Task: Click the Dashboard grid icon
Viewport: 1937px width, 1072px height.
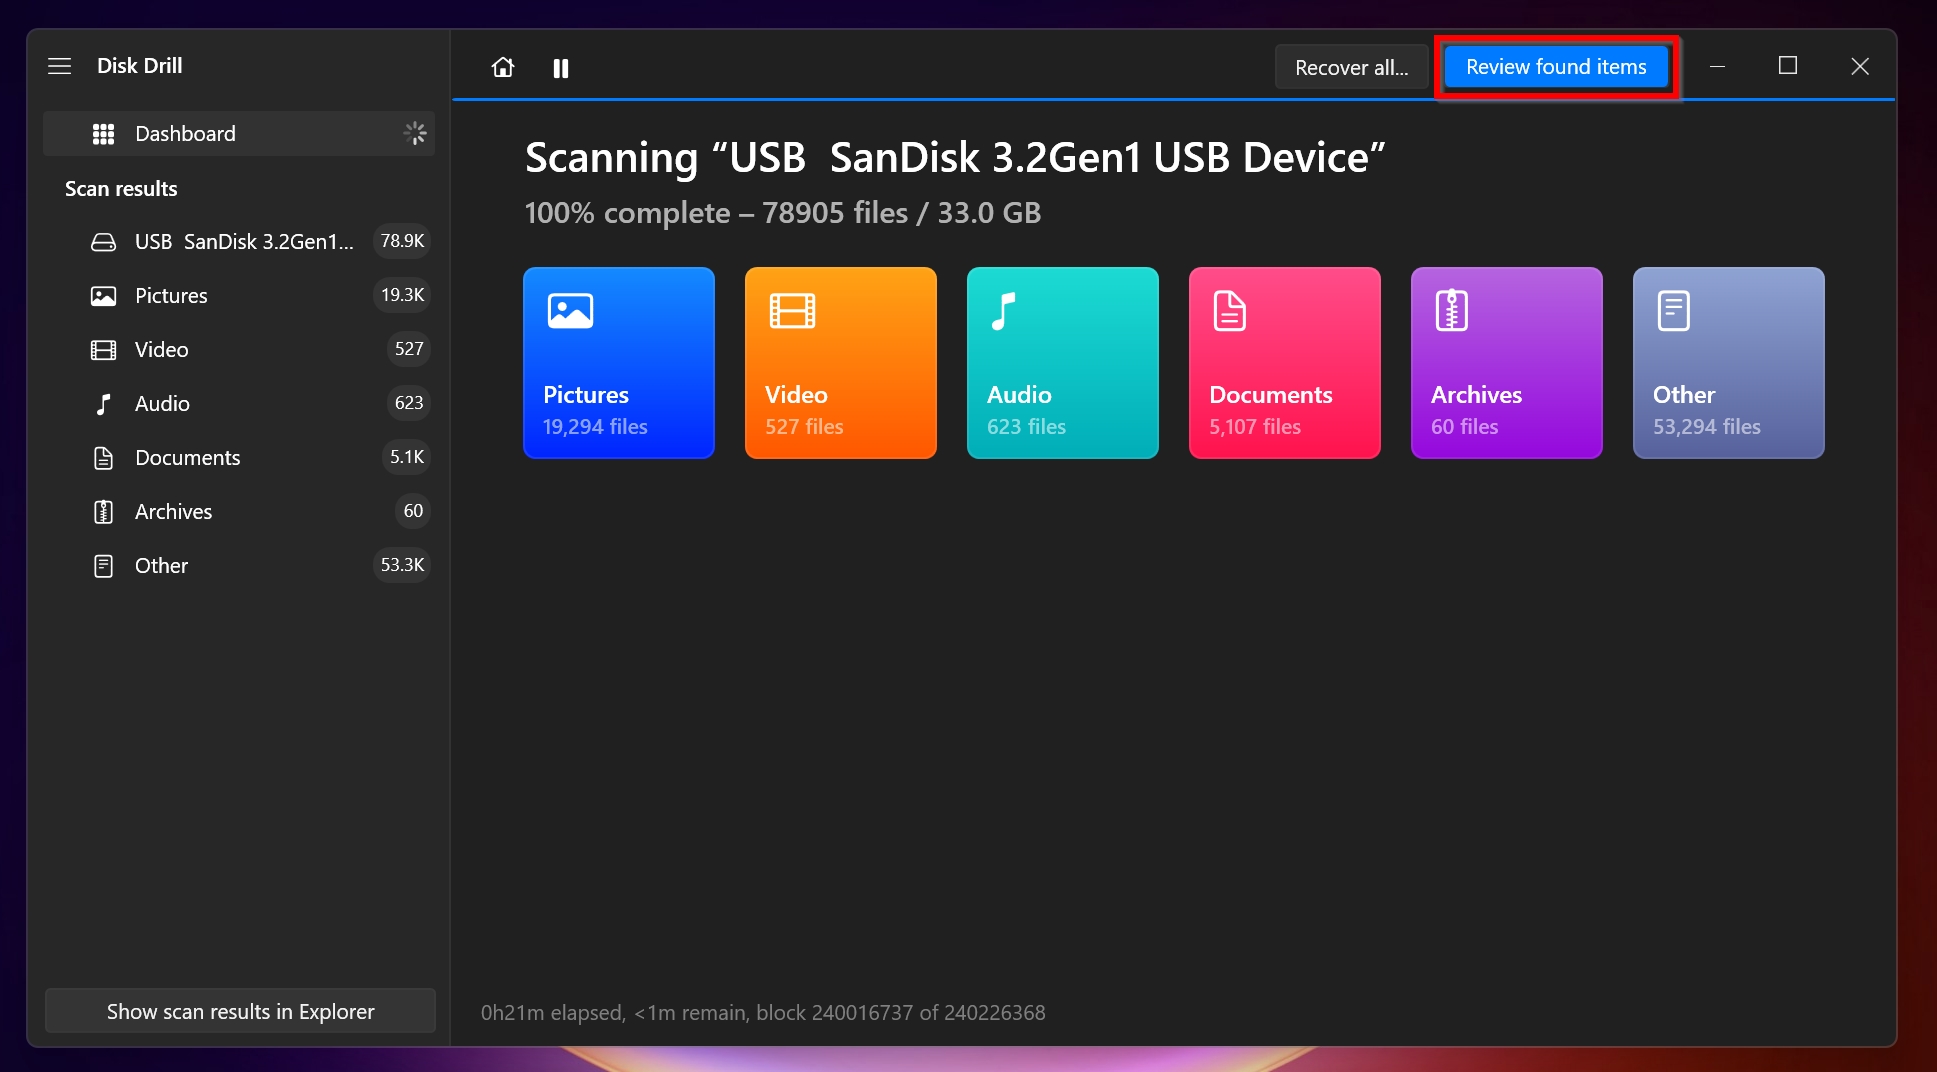Action: [103, 134]
